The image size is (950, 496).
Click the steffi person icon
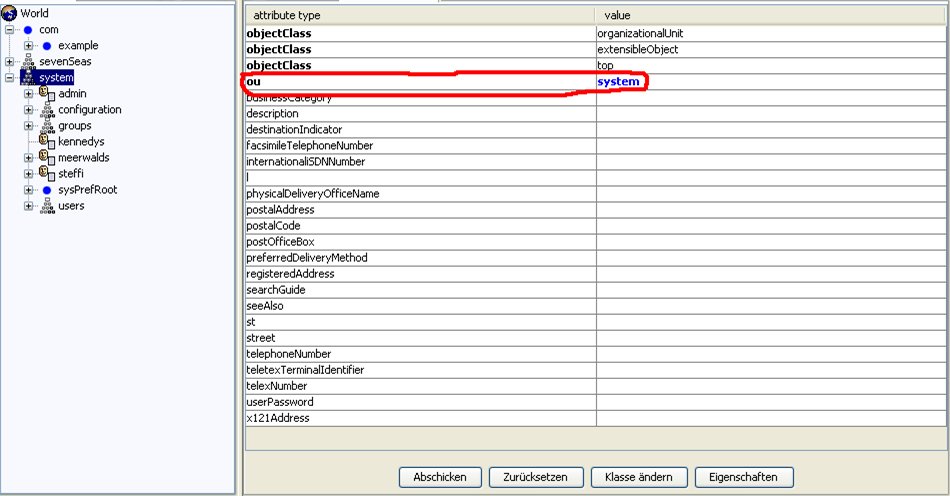(47, 173)
